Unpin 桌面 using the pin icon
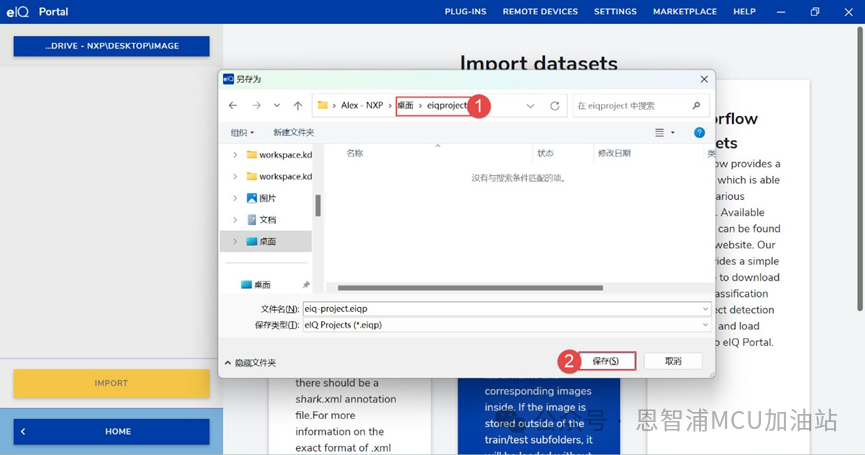Viewport: 865px width, 455px height. tap(306, 285)
